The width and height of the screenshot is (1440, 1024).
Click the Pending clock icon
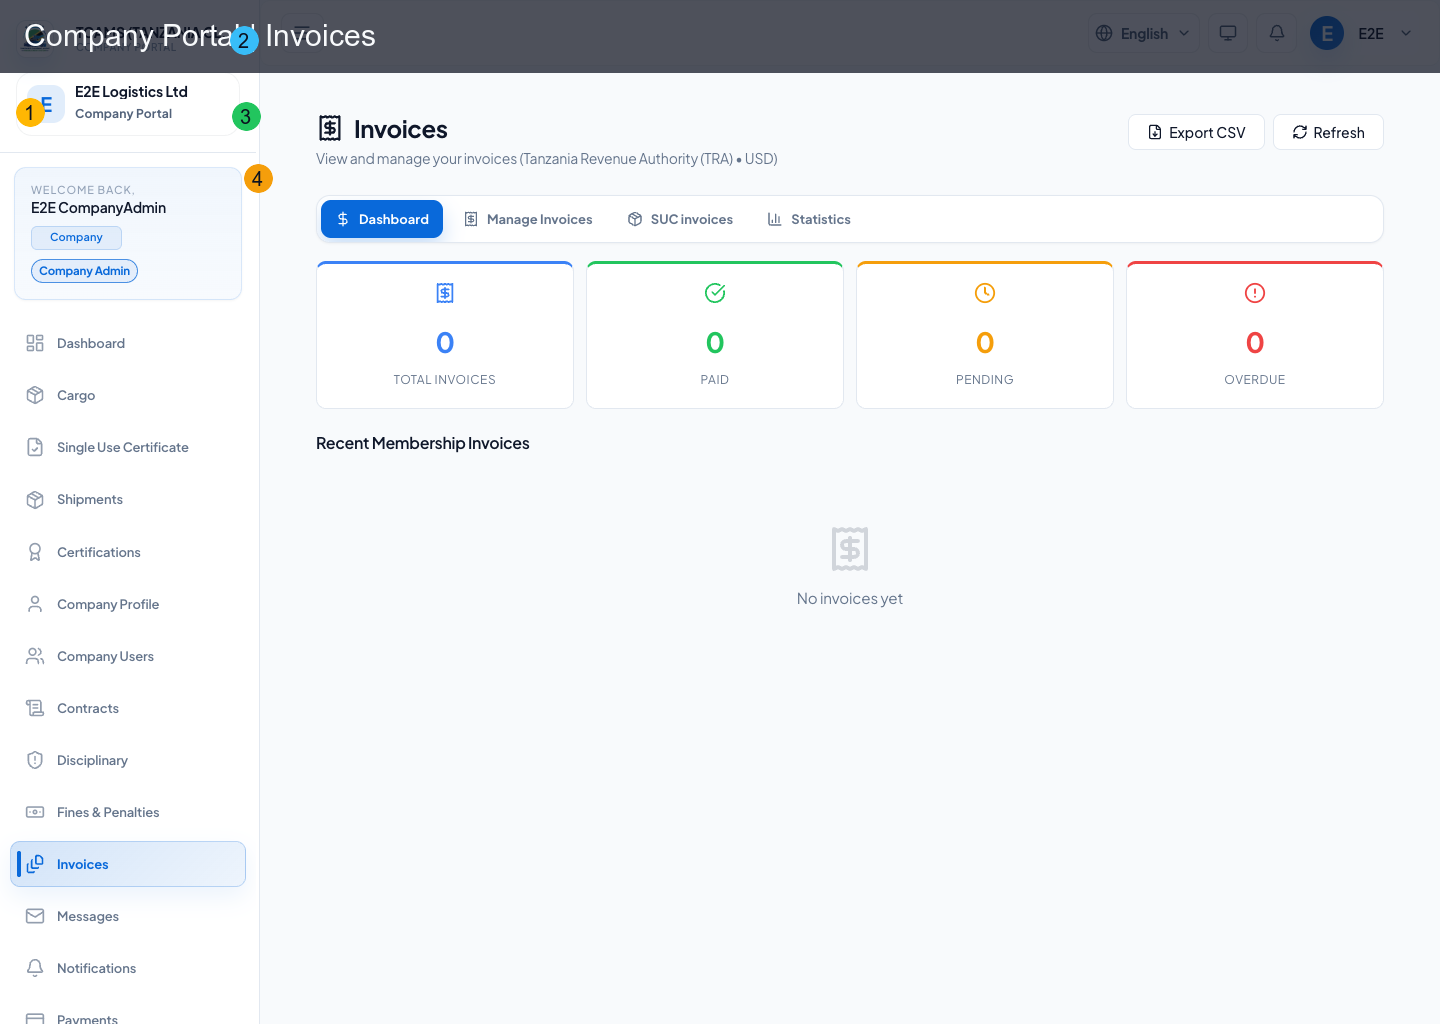click(985, 293)
